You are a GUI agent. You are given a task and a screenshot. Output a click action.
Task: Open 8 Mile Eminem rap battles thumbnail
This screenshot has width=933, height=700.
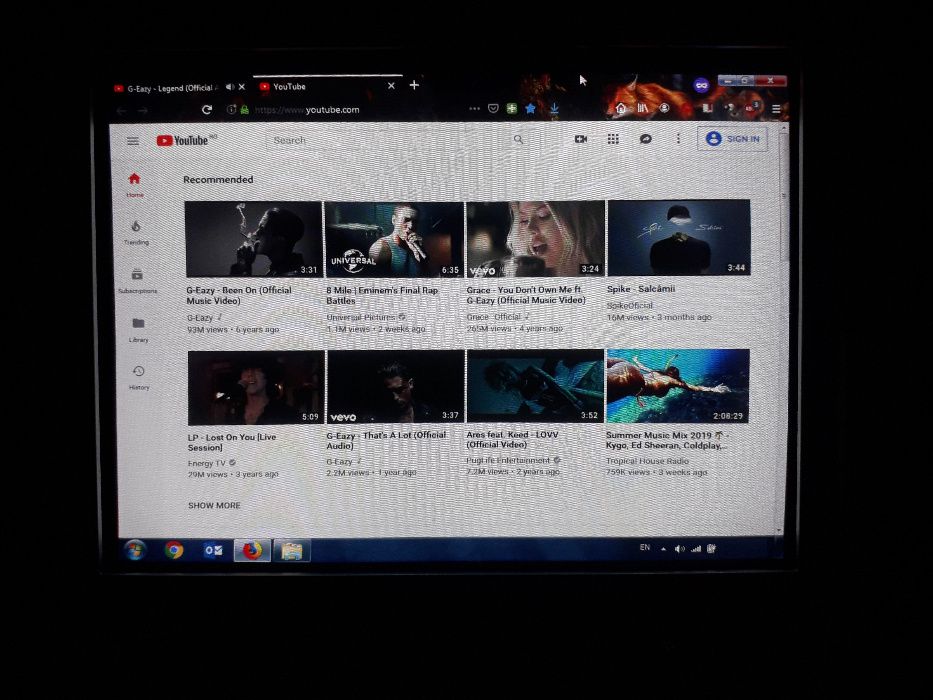(x=395, y=239)
